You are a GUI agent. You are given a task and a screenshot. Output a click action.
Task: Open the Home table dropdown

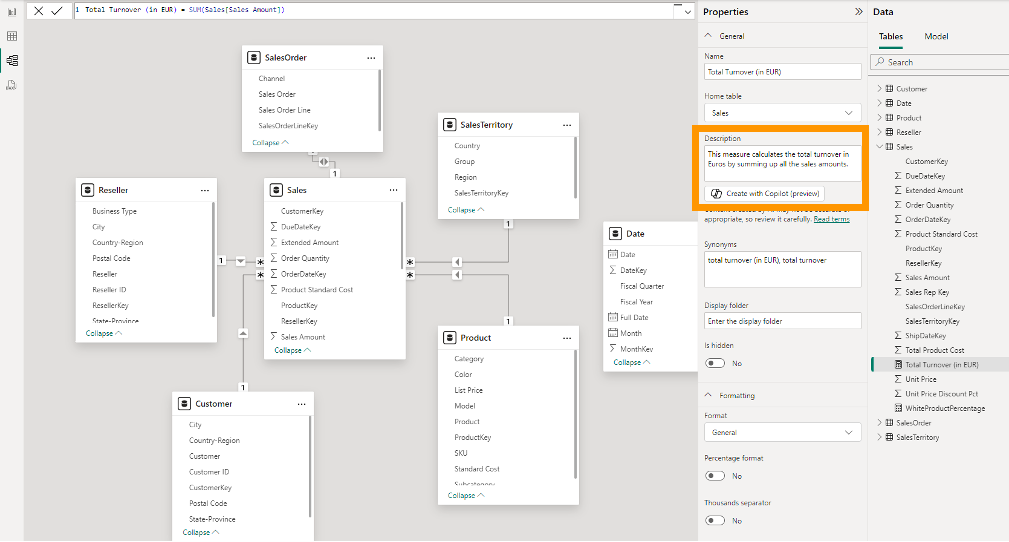pyautogui.click(x=782, y=114)
